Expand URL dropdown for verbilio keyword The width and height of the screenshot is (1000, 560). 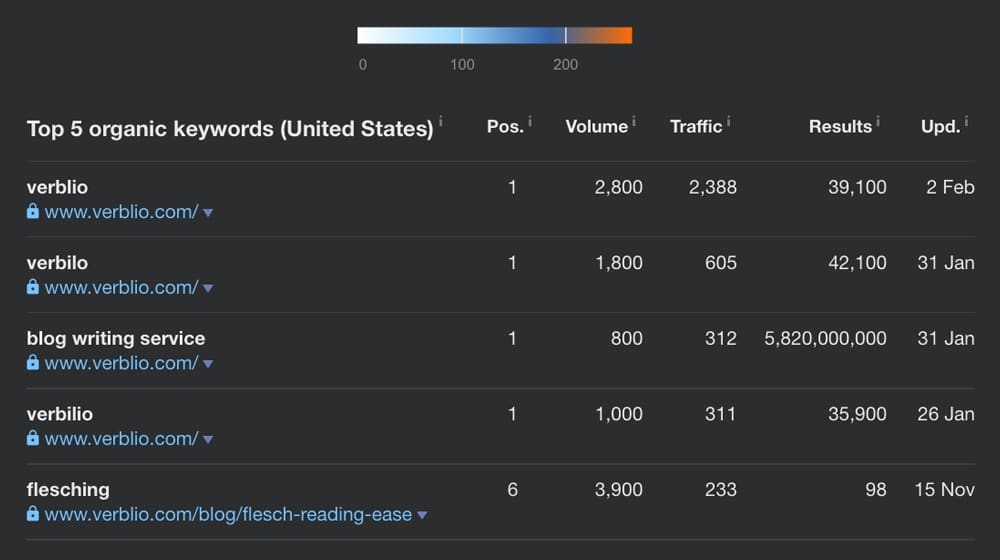point(208,440)
